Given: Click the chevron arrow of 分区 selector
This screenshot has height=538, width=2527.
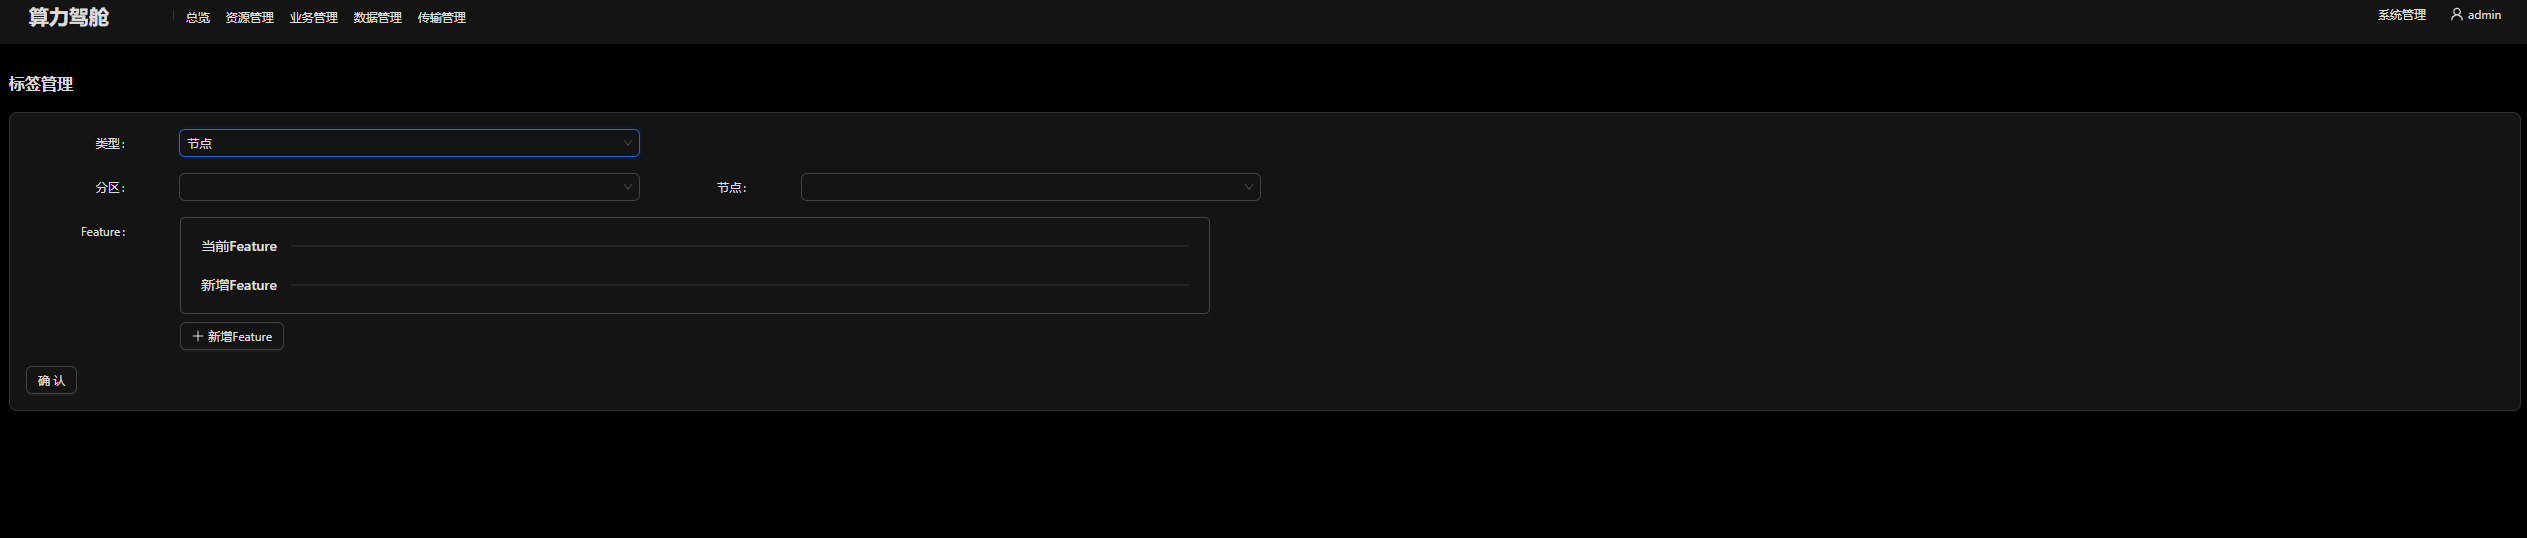Looking at the screenshot, I should (627, 187).
